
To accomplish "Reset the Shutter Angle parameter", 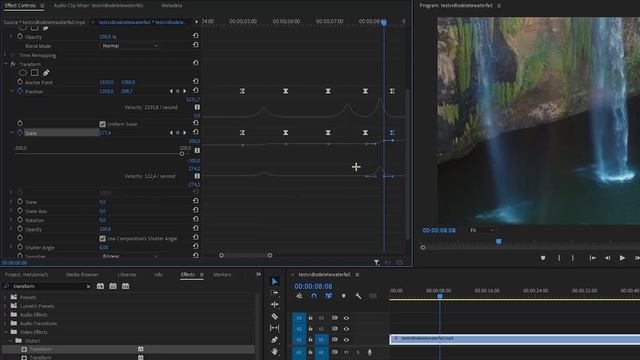I will (196, 247).
